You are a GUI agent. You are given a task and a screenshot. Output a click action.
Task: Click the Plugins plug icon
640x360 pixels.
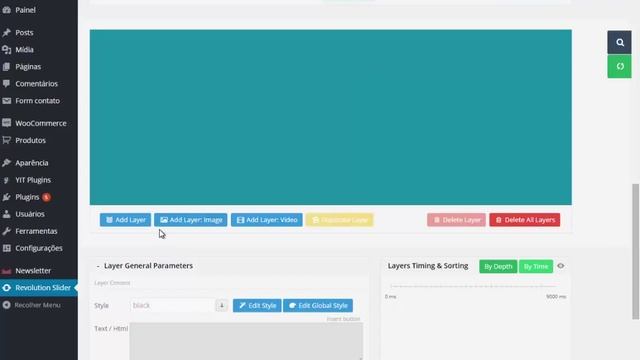7,197
